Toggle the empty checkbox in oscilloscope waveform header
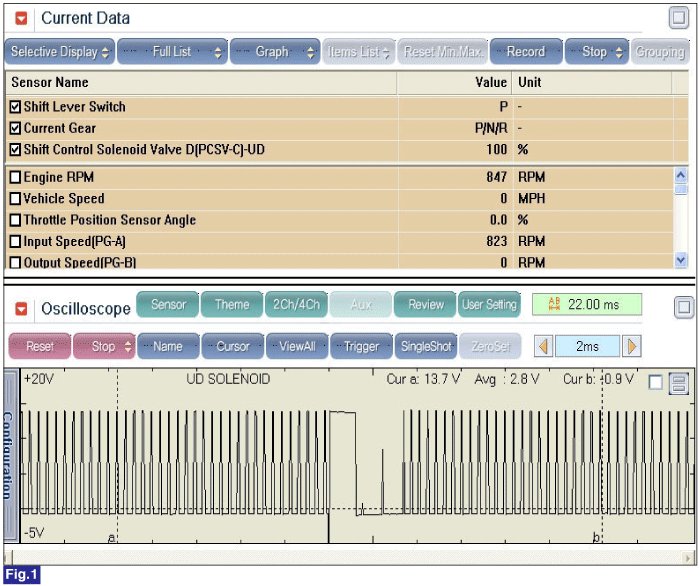700x586 pixels. click(655, 382)
